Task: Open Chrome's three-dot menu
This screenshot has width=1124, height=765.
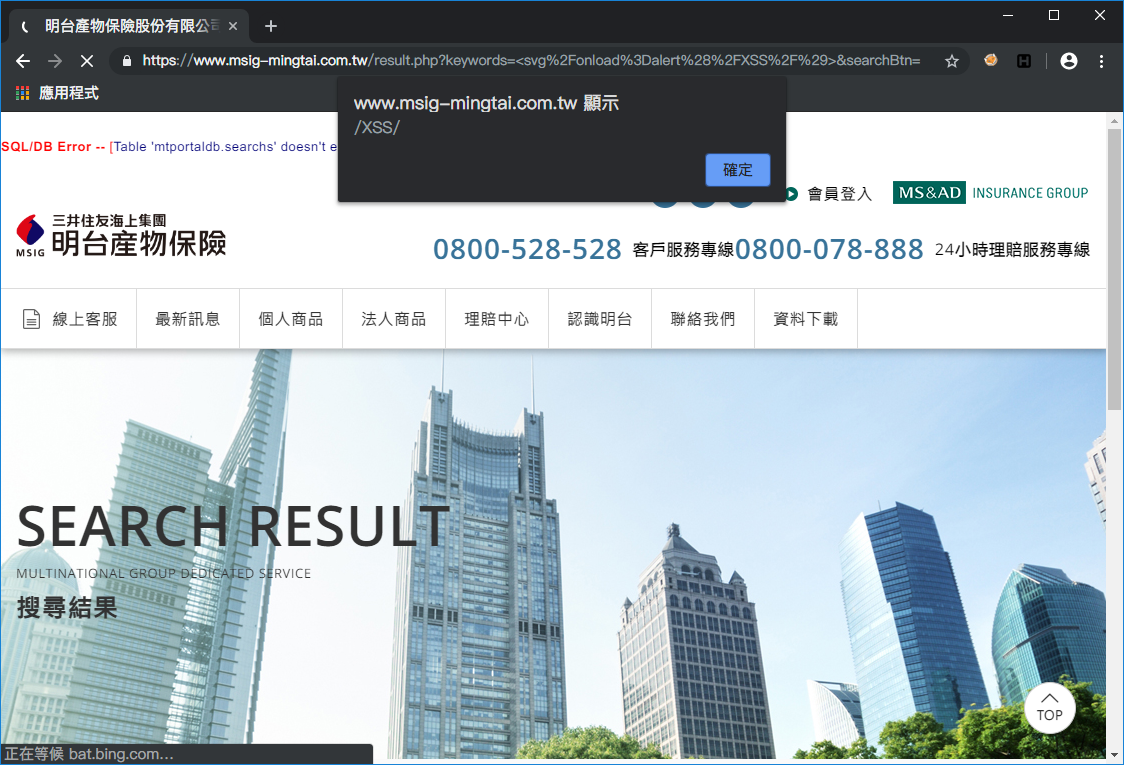Action: click(1101, 61)
